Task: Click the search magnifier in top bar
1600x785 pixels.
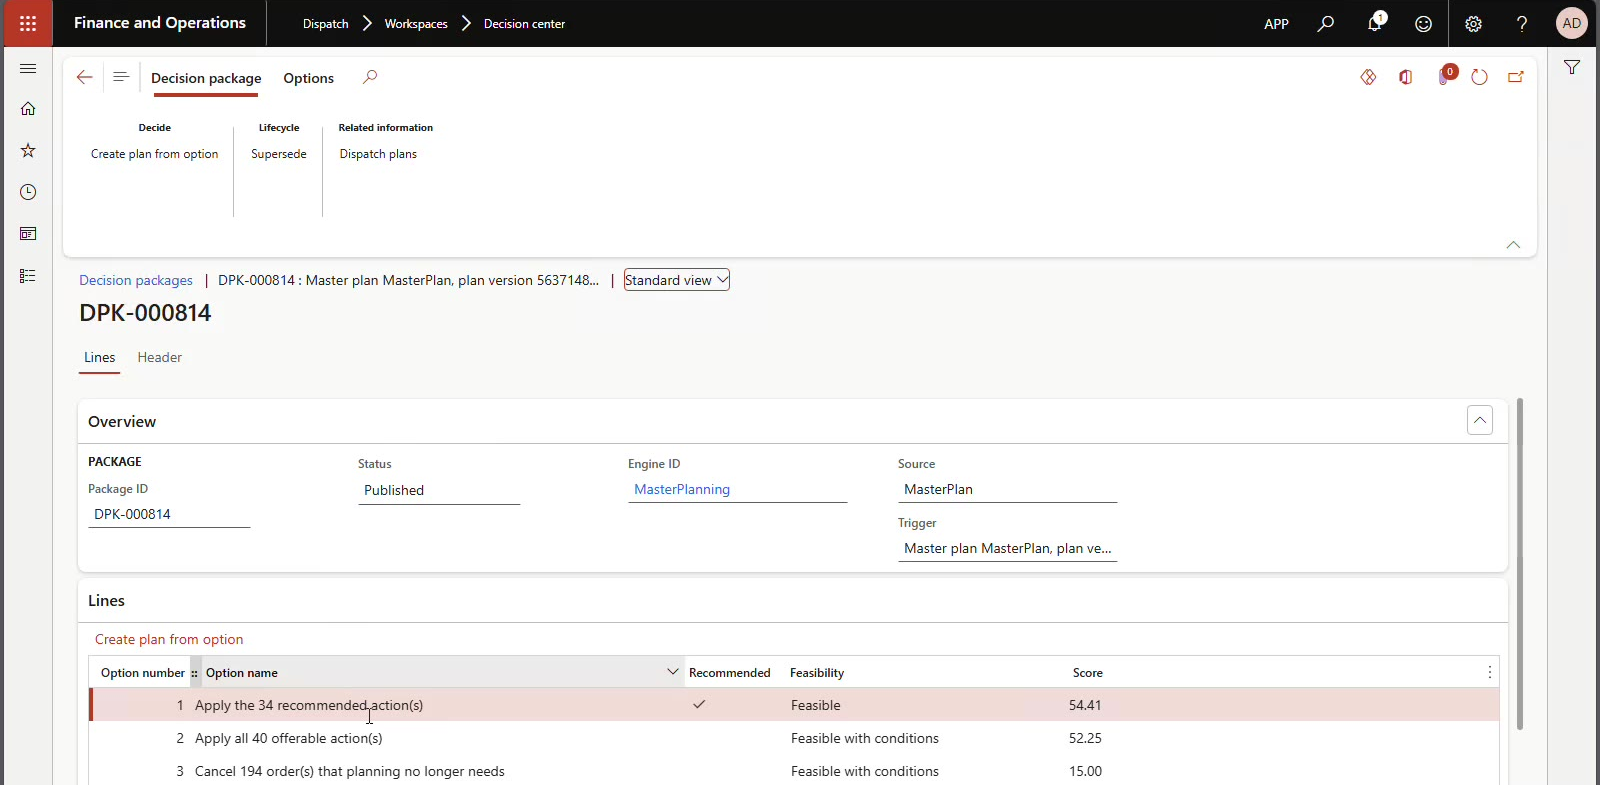Action: pos(1326,23)
